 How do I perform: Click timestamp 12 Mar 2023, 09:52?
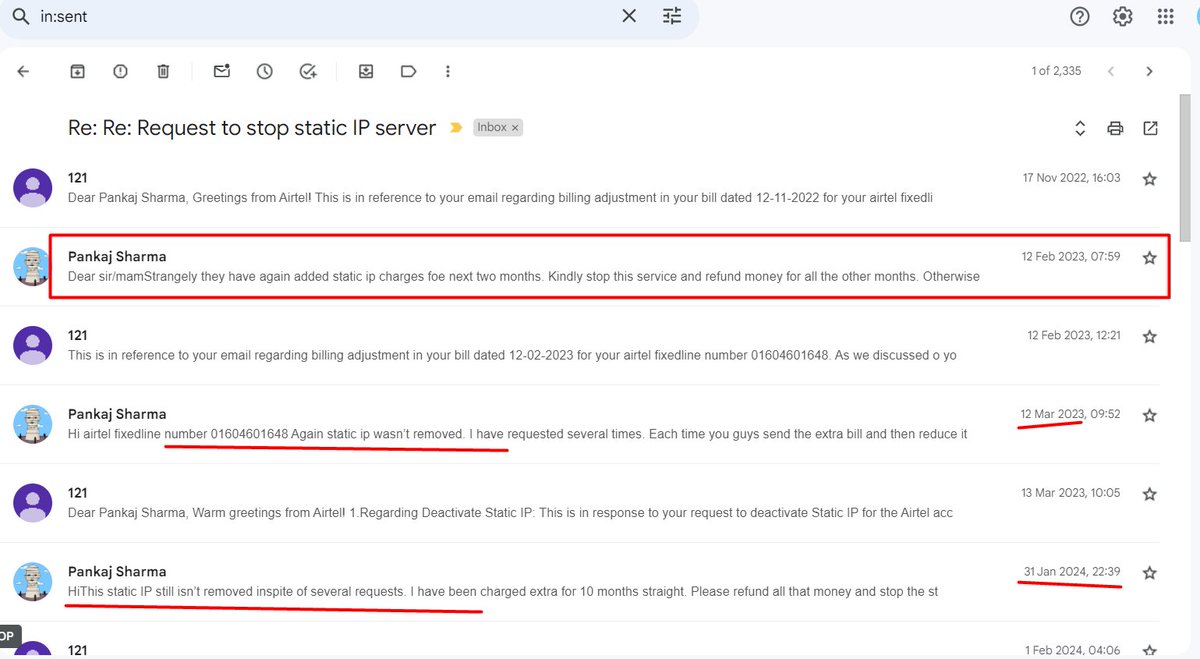click(1070, 414)
